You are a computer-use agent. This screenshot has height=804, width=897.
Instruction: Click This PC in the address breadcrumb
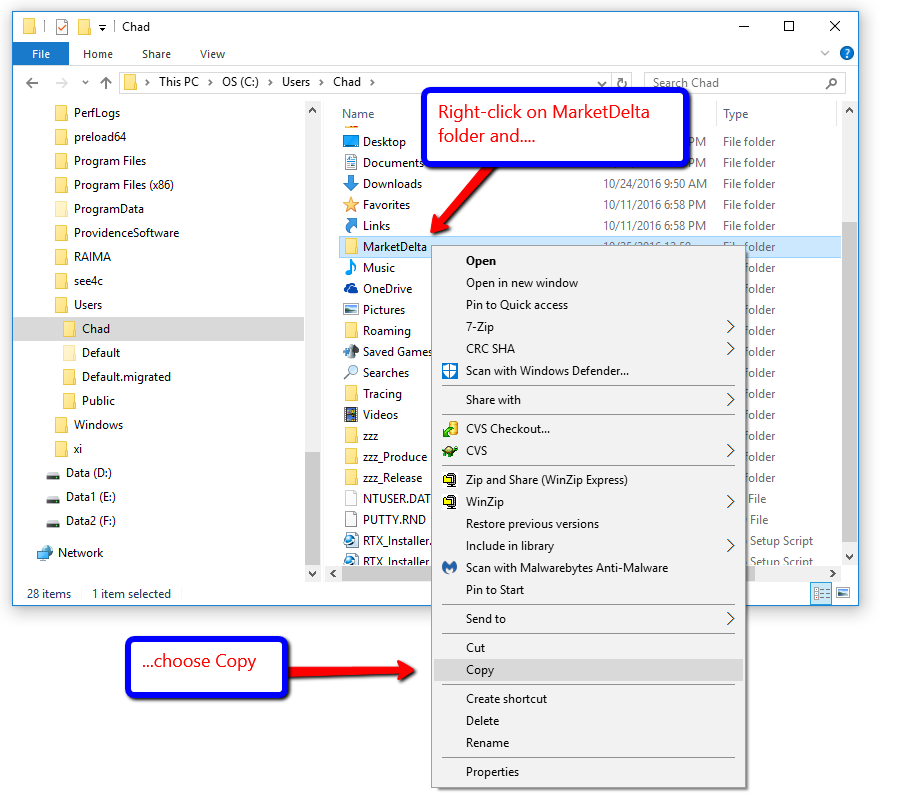click(178, 82)
